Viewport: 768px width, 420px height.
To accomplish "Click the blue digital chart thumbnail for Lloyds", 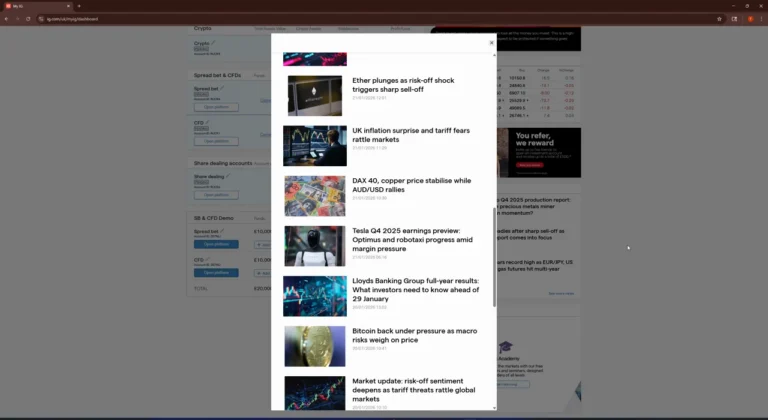I will (315, 296).
